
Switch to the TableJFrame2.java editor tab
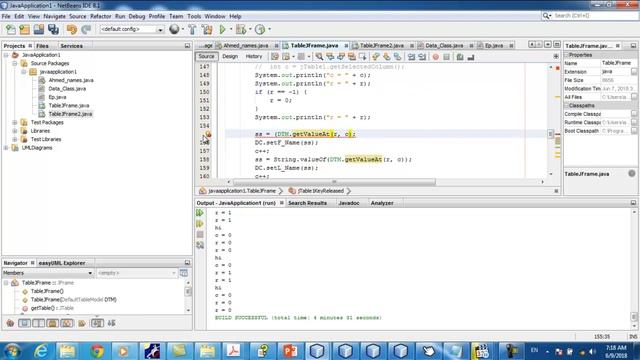click(381, 45)
